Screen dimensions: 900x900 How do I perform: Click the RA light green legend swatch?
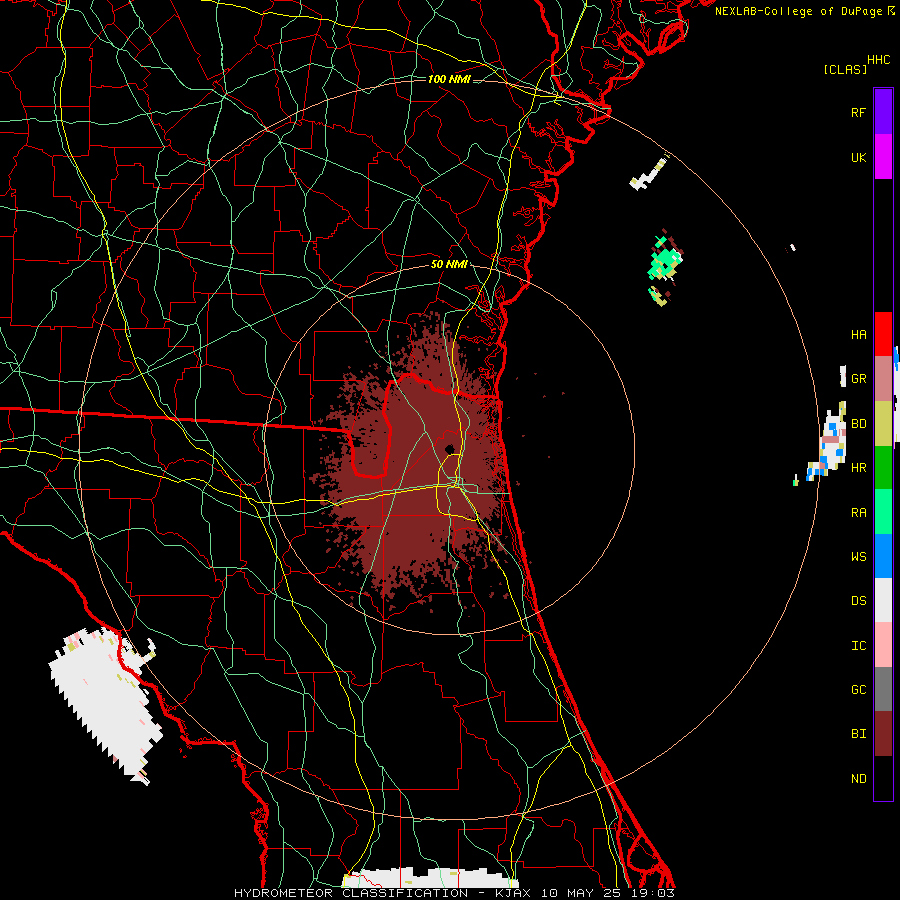[x=883, y=512]
